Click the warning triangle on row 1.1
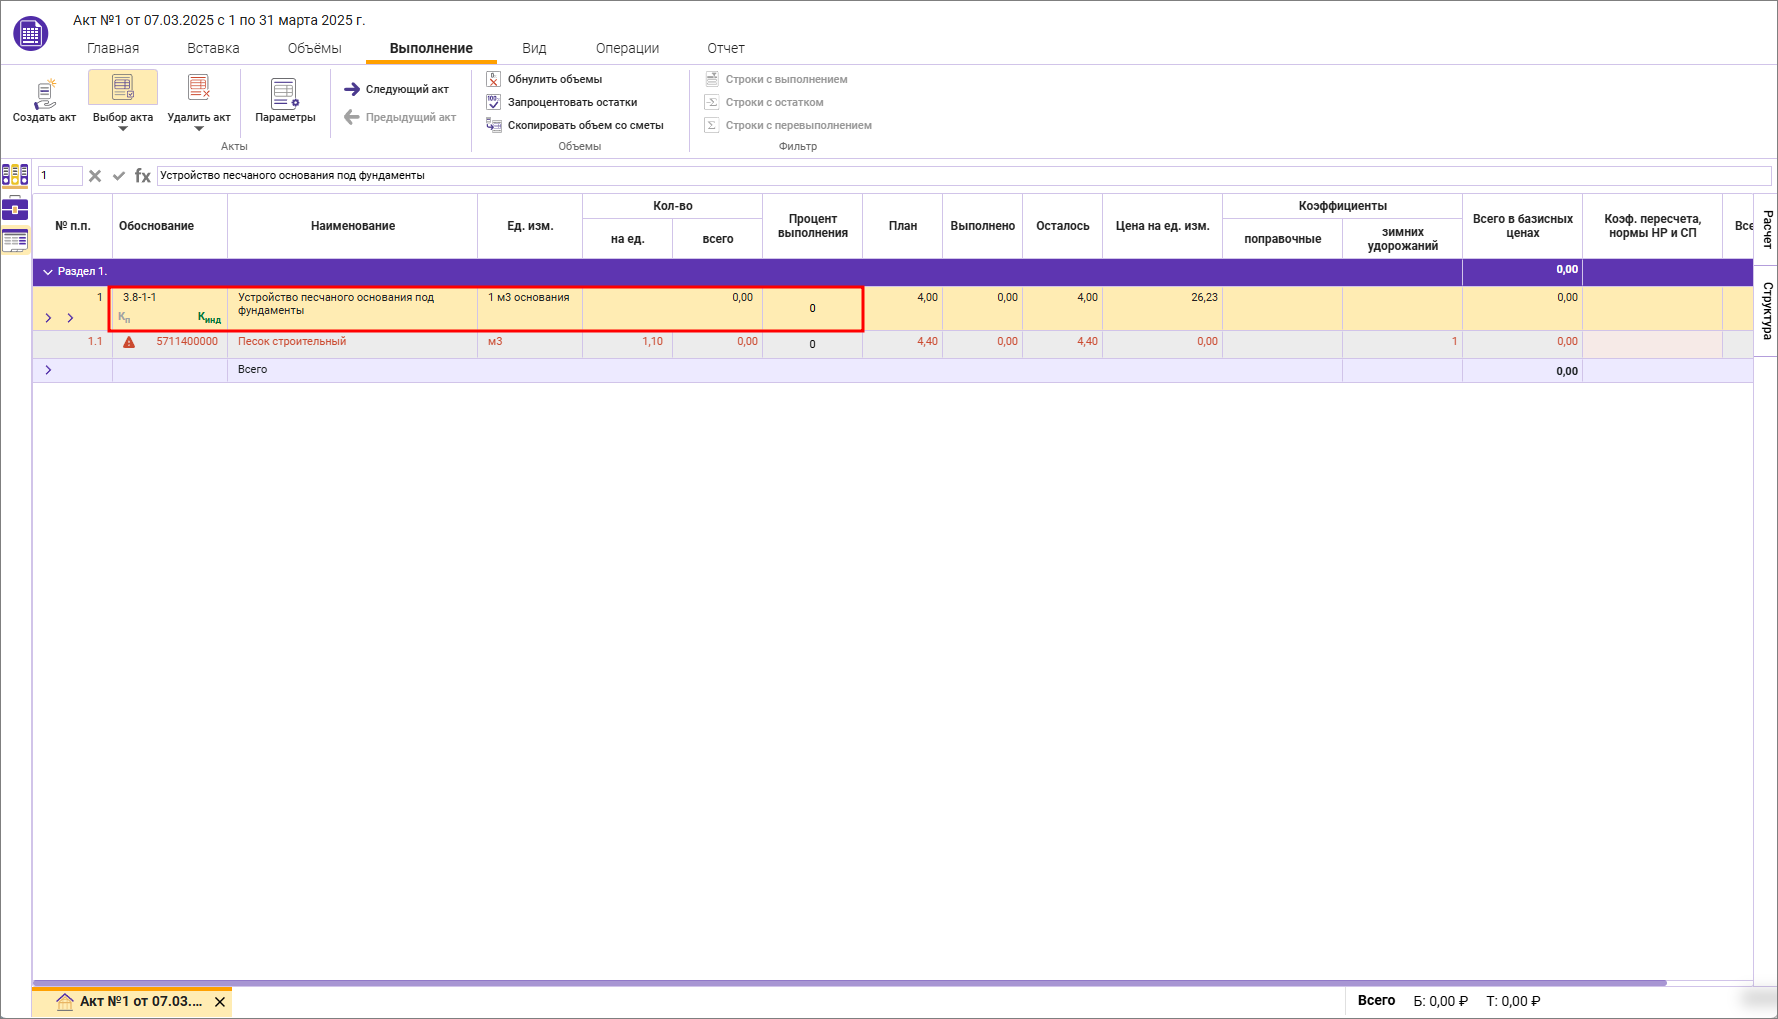 tap(129, 342)
